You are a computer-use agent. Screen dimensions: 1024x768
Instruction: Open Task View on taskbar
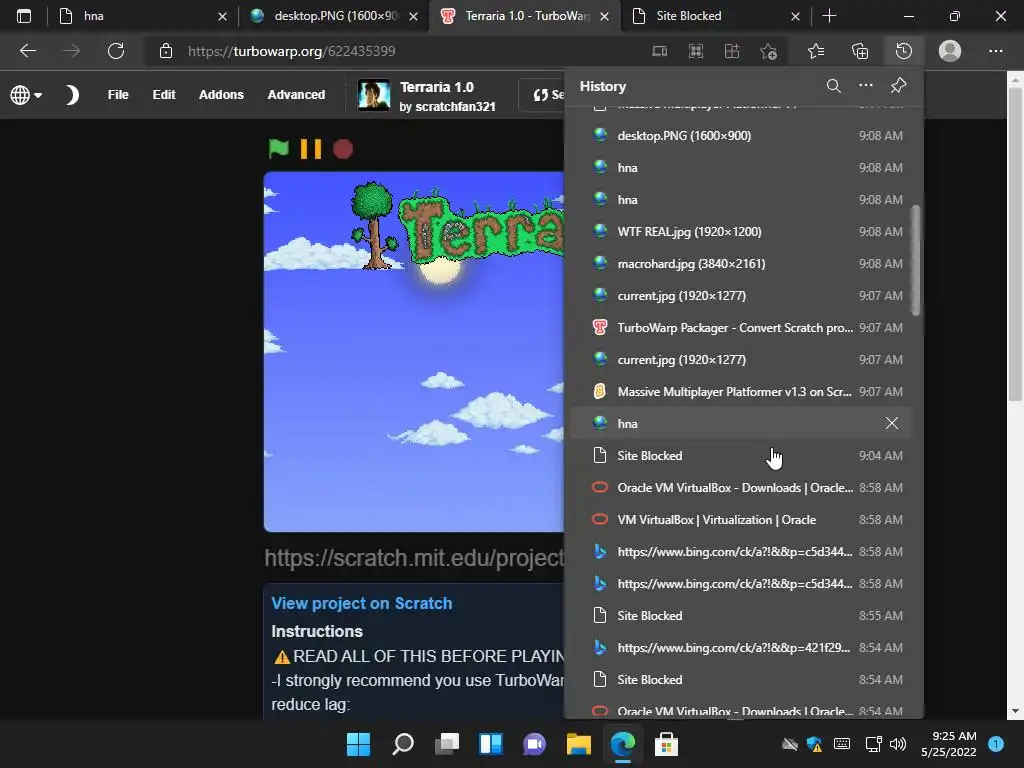coord(447,744)
